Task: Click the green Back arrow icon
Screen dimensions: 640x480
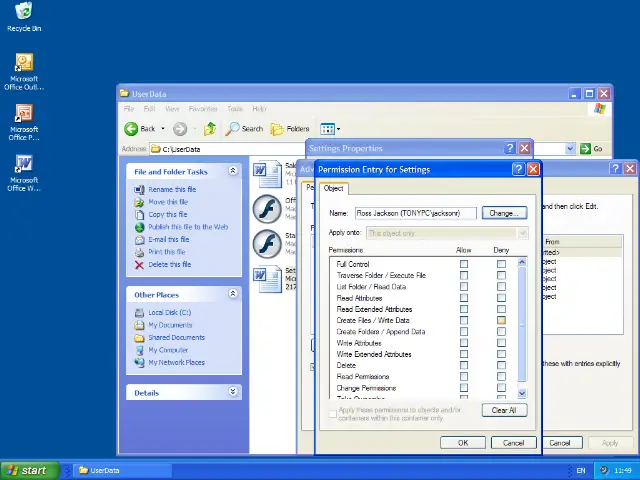Action: [x=131, y=129]
